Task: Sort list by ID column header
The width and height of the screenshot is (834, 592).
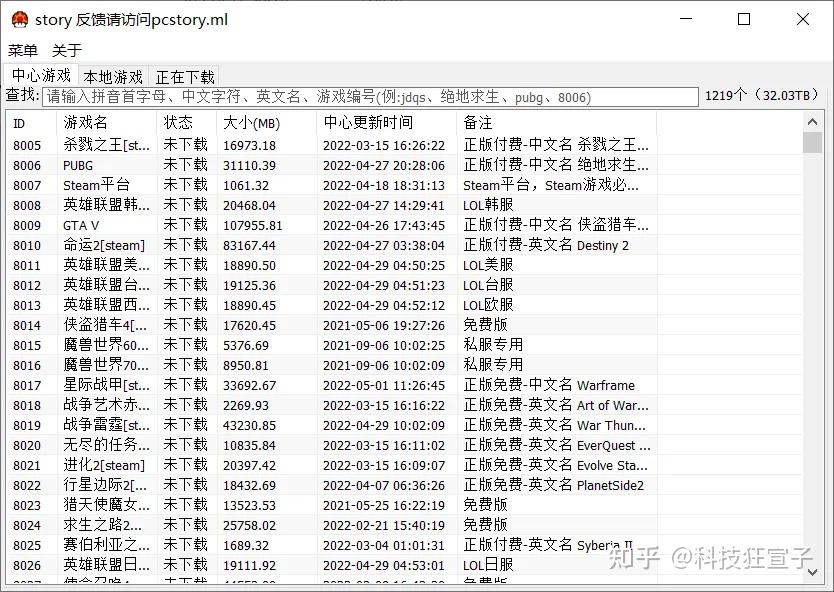Action: pyautogui.click(x=30, y=123)
